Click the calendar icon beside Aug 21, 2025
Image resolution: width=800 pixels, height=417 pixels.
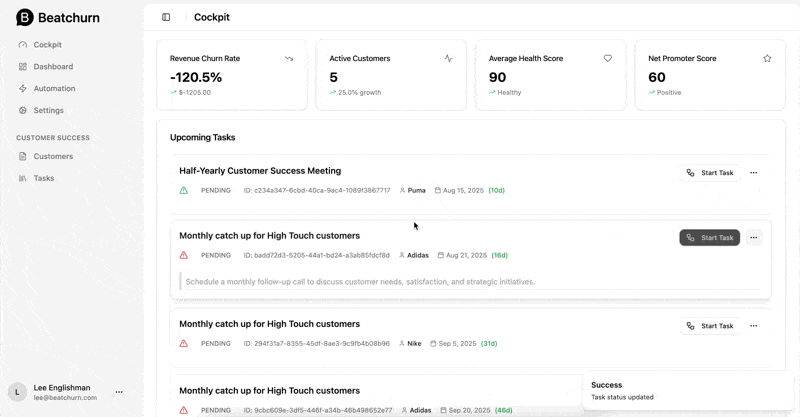tap(441, 255)
